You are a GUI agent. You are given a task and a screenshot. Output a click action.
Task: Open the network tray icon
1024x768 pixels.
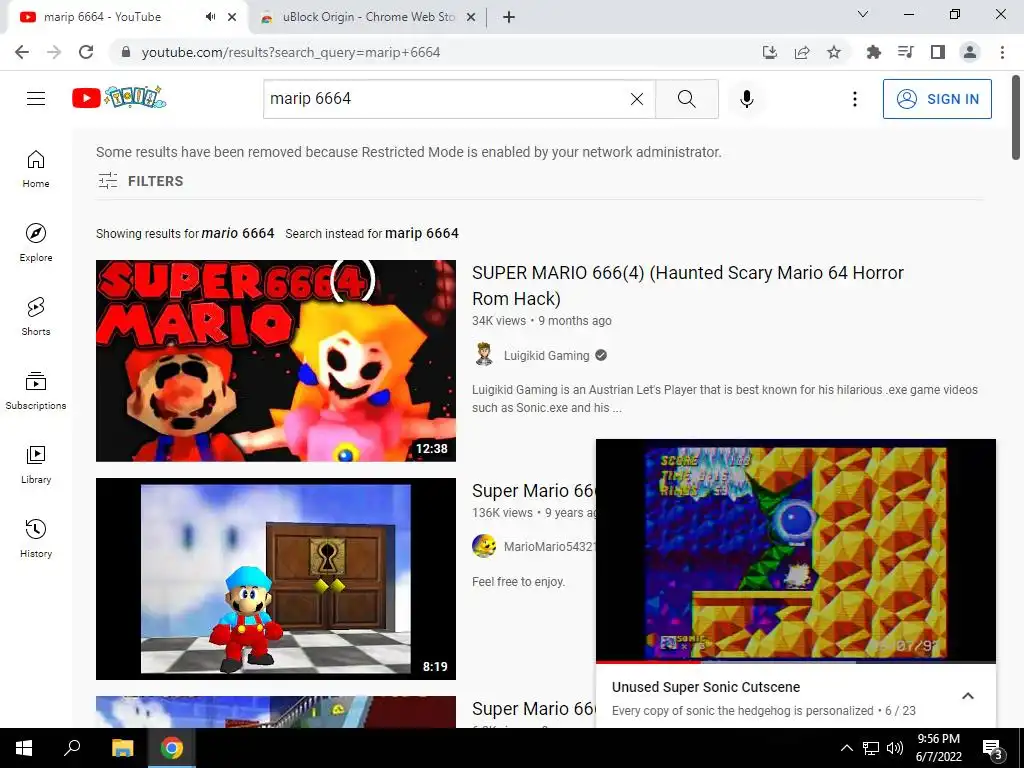[x=871, y=748]
